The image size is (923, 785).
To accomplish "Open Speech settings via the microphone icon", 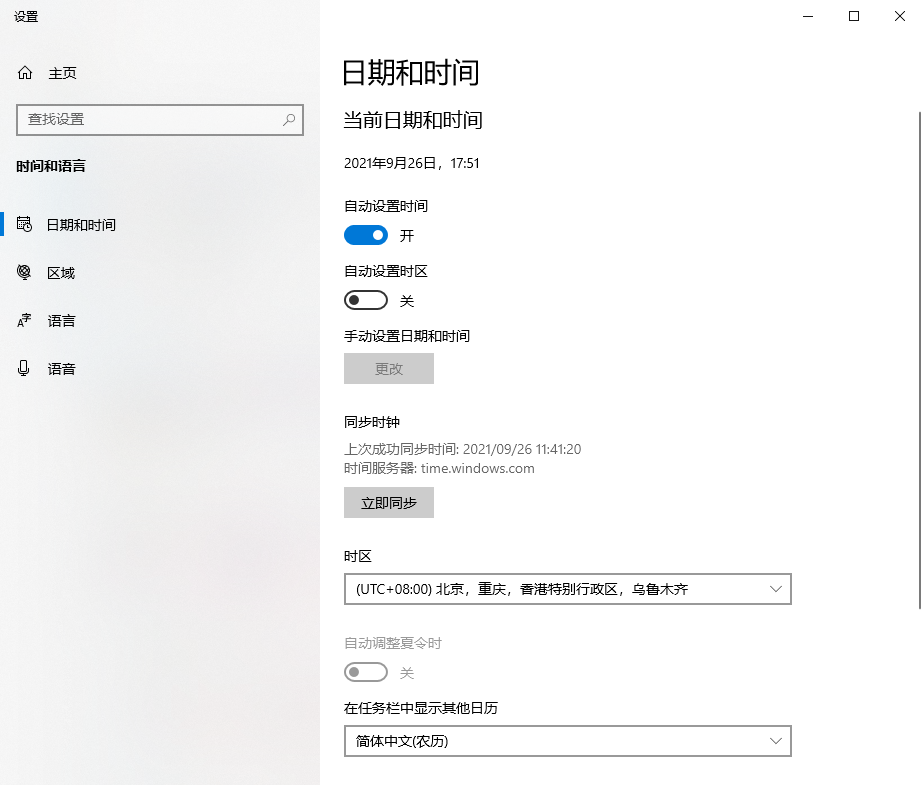I will click(x=22, y=368).
